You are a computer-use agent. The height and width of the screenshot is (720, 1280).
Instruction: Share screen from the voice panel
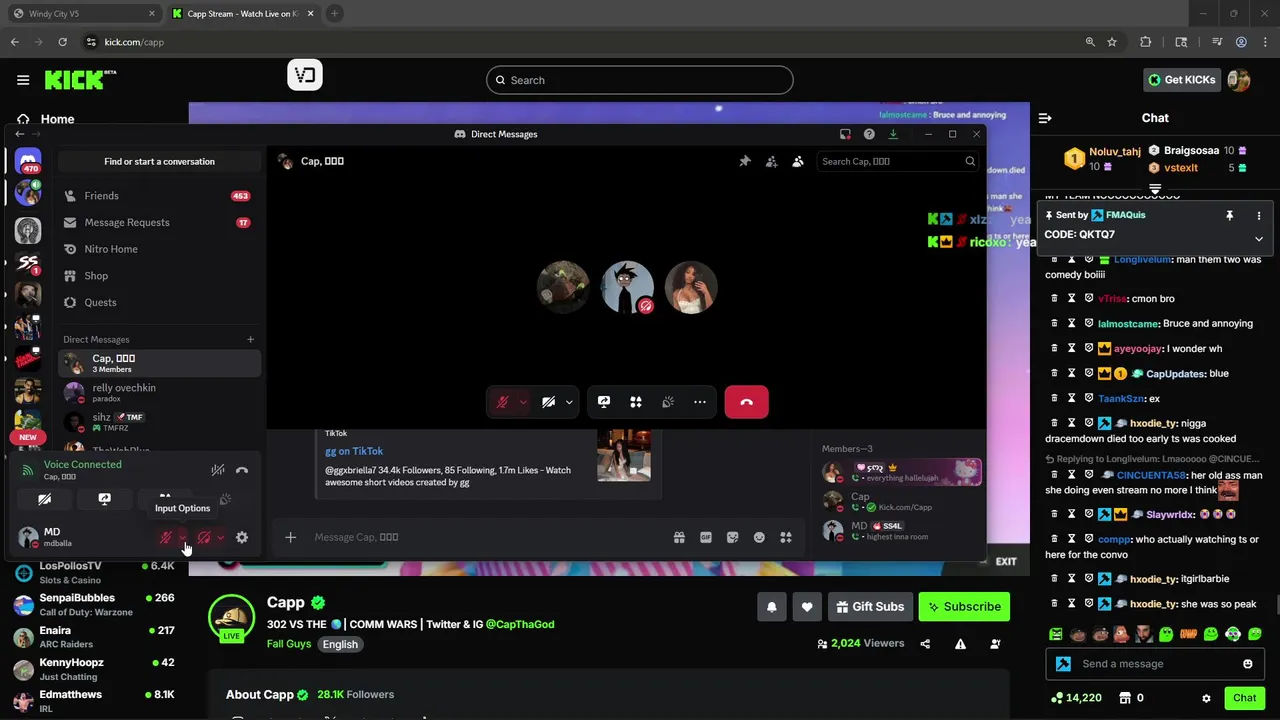click(x=104, y=499)
